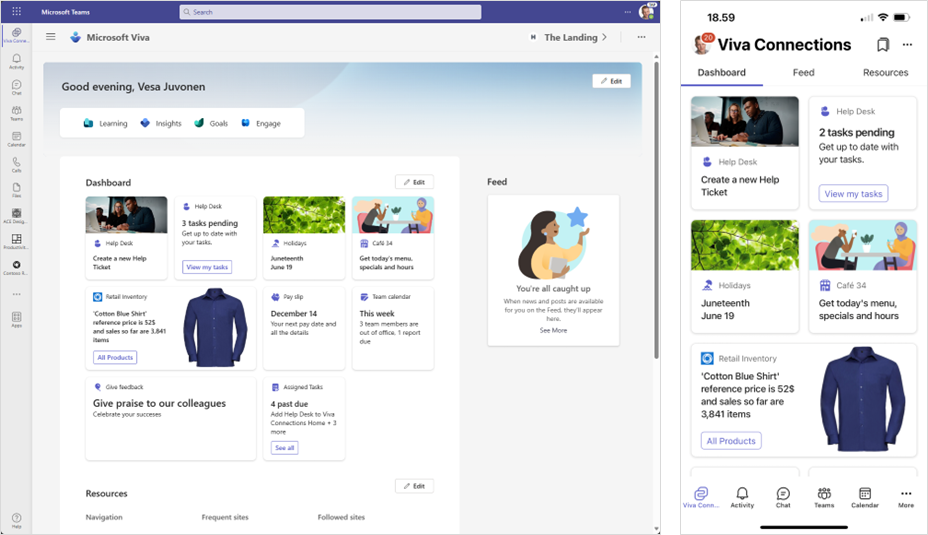Click See all on Assigned Tasks card

[284, 448]
